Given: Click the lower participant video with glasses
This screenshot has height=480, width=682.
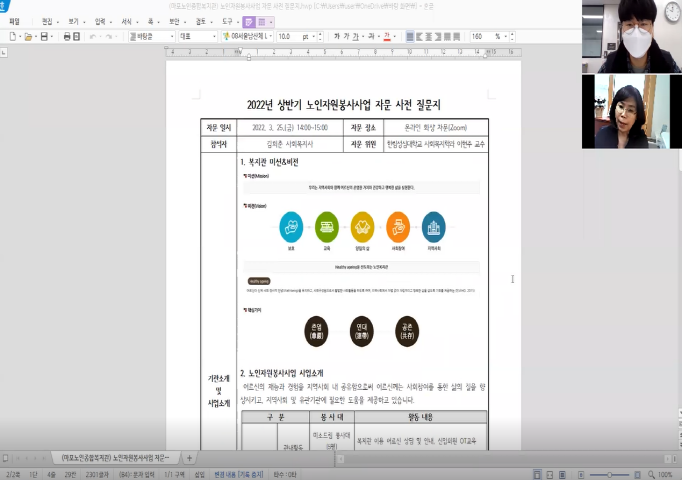Looking at the screenshot, I should click(x=632, y=111).
